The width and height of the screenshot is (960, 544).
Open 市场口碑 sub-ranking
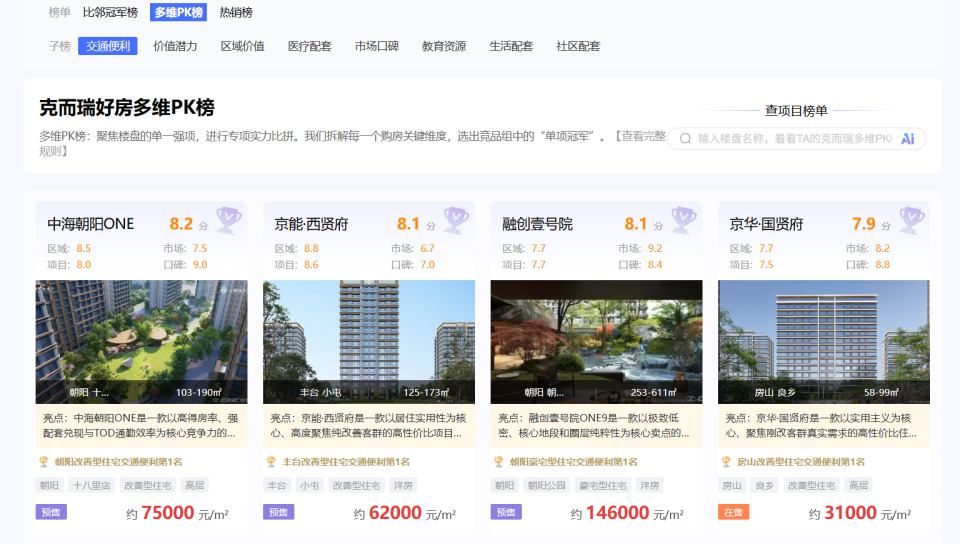point(377,46)
